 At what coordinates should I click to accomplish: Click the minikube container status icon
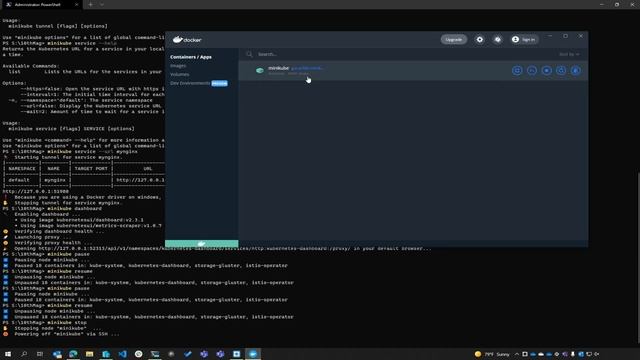click(x=260, y=71)
